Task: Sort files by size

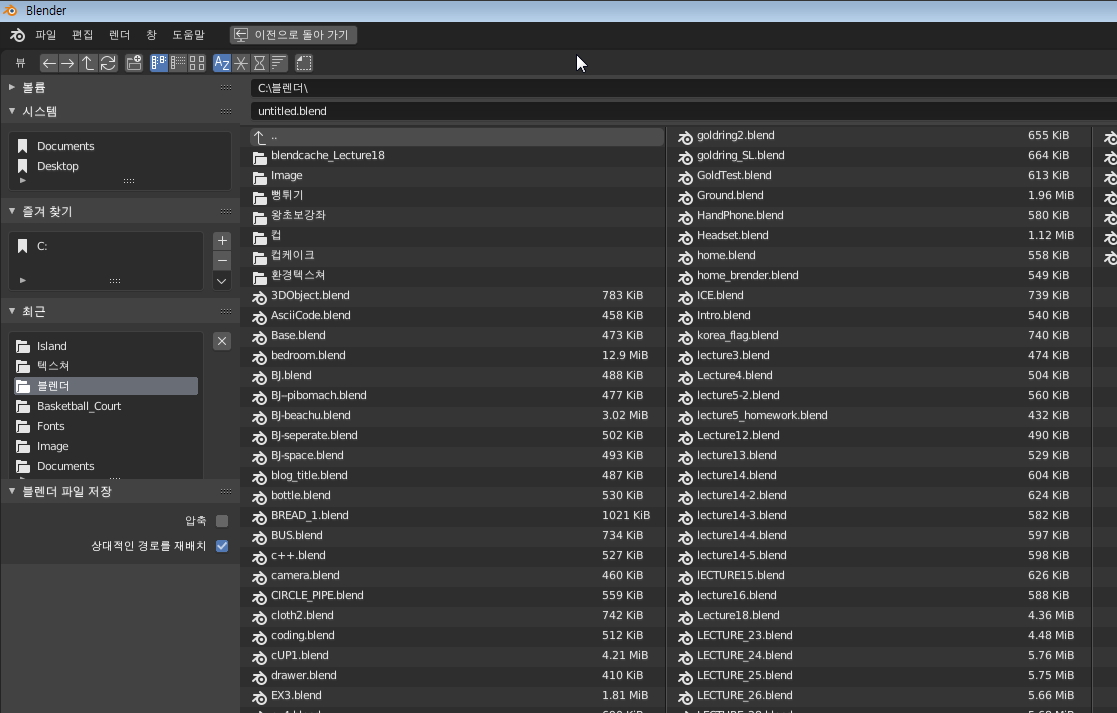Action: pyautogui.click(x=279, y=63)
